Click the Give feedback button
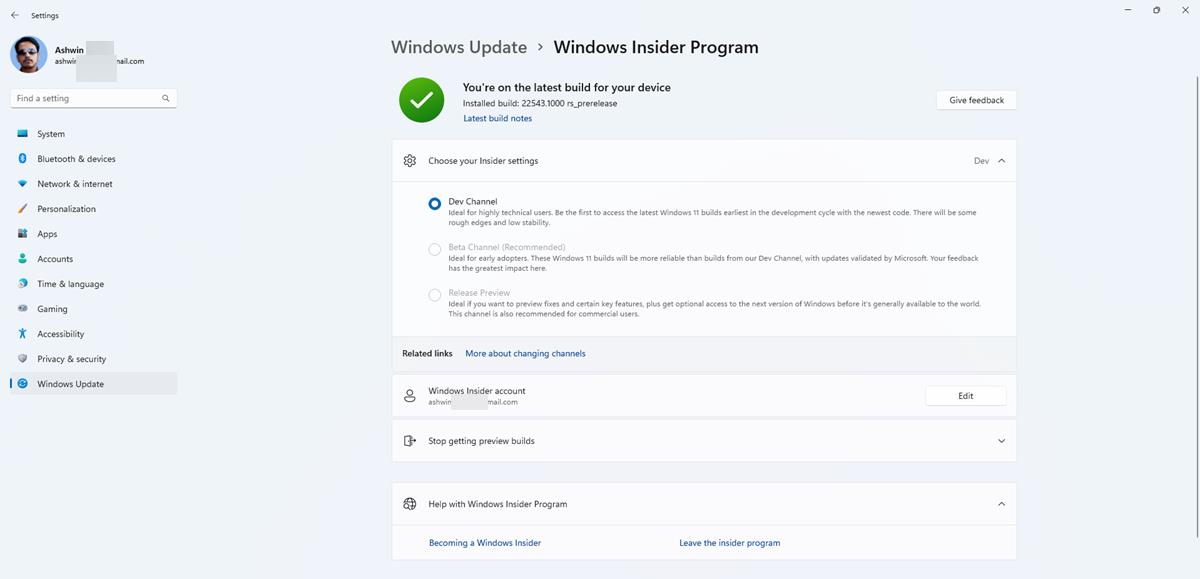1200x579 pixels. pyautogui.click(x=975, y=99)
